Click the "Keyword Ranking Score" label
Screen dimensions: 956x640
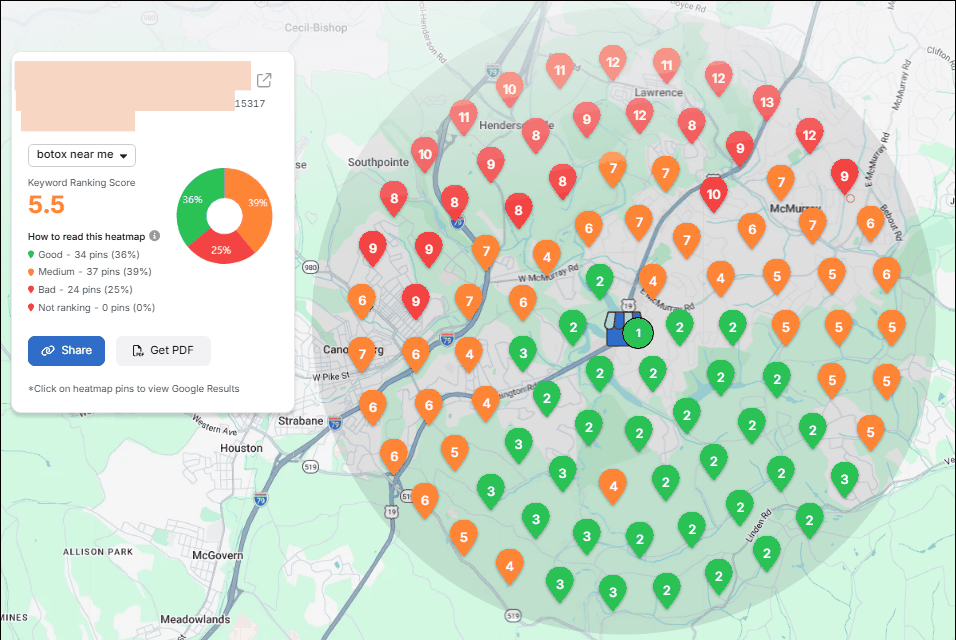[82, 183]
